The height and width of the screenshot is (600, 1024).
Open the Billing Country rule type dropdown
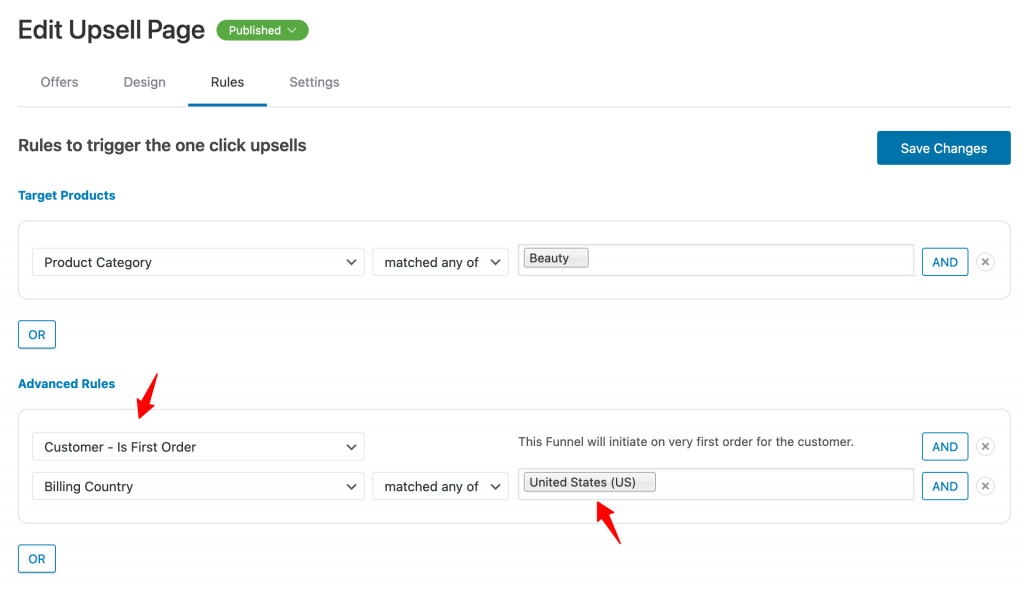point(198,486)
